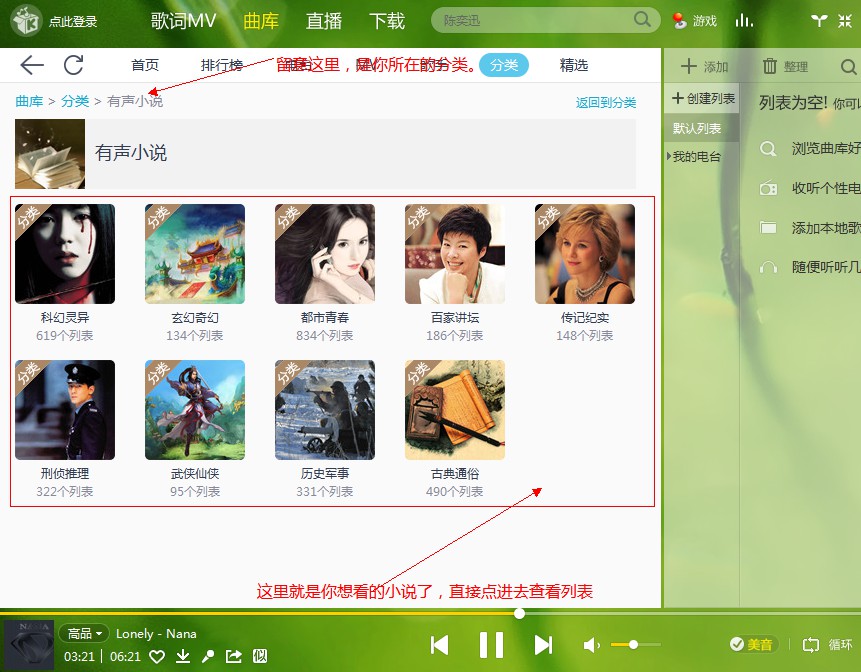Screen dimensions: 861x672
Task: Open the 排行榜 rankings tab
Action: 222,65
